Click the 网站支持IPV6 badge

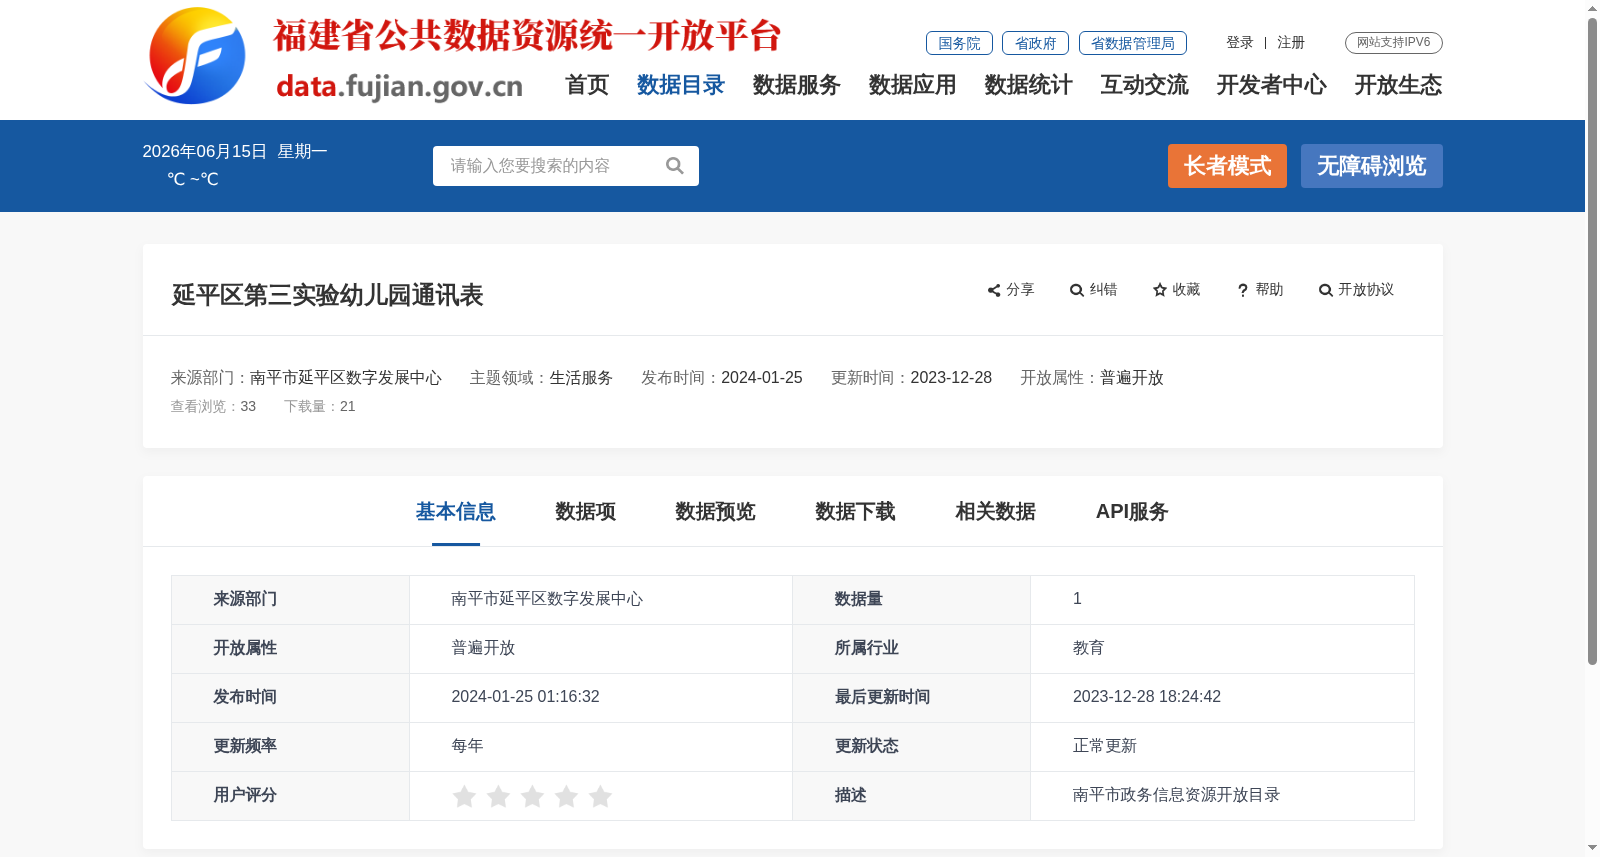pyautogui.click(x=1394, y=43)
